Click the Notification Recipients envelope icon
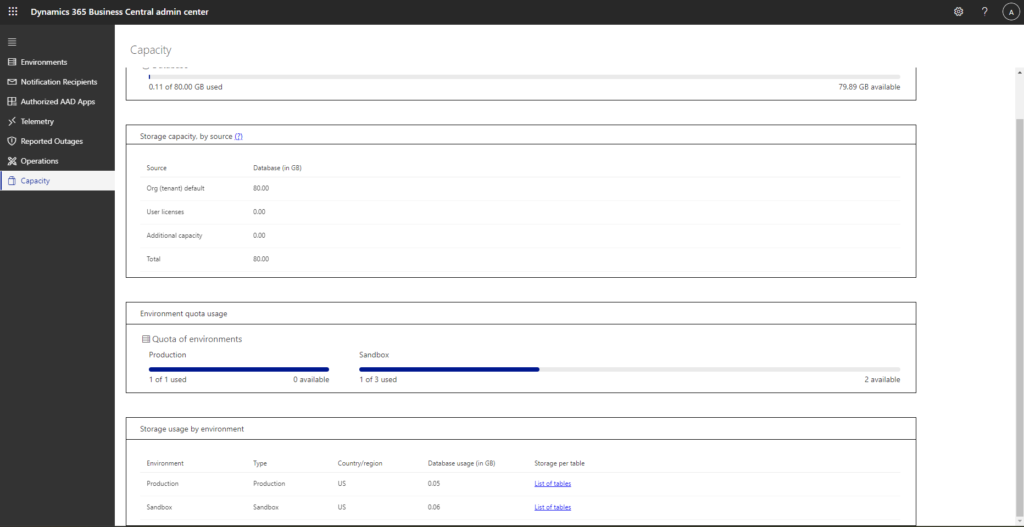Viewport: 1024px width, 527px height. pos(12,82)
